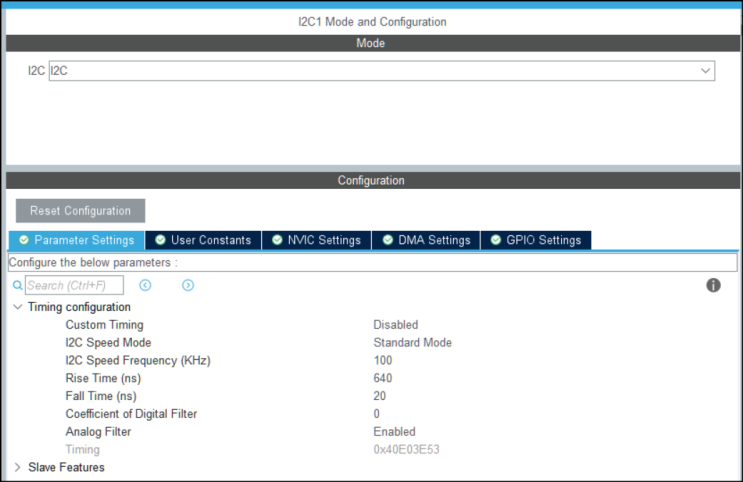Collapse the Timing configuration section
743x482 pixels.
coord(18,307)
